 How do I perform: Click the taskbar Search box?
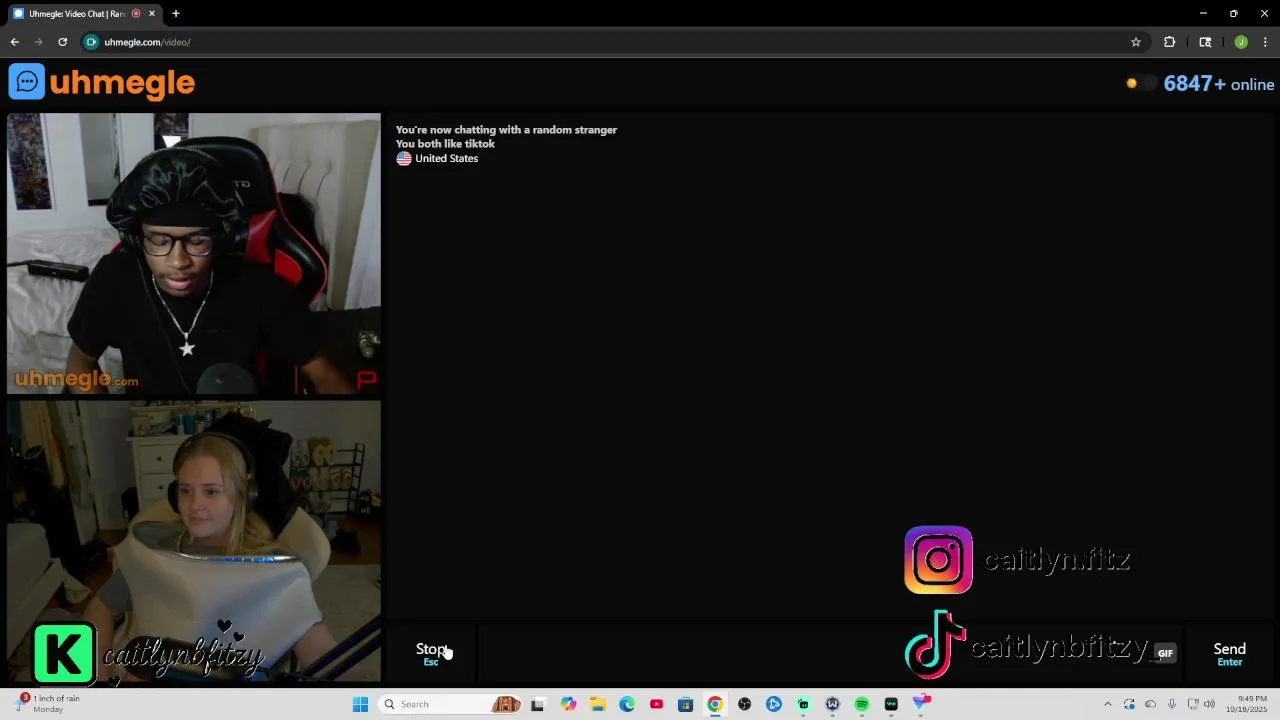(450, 704)
